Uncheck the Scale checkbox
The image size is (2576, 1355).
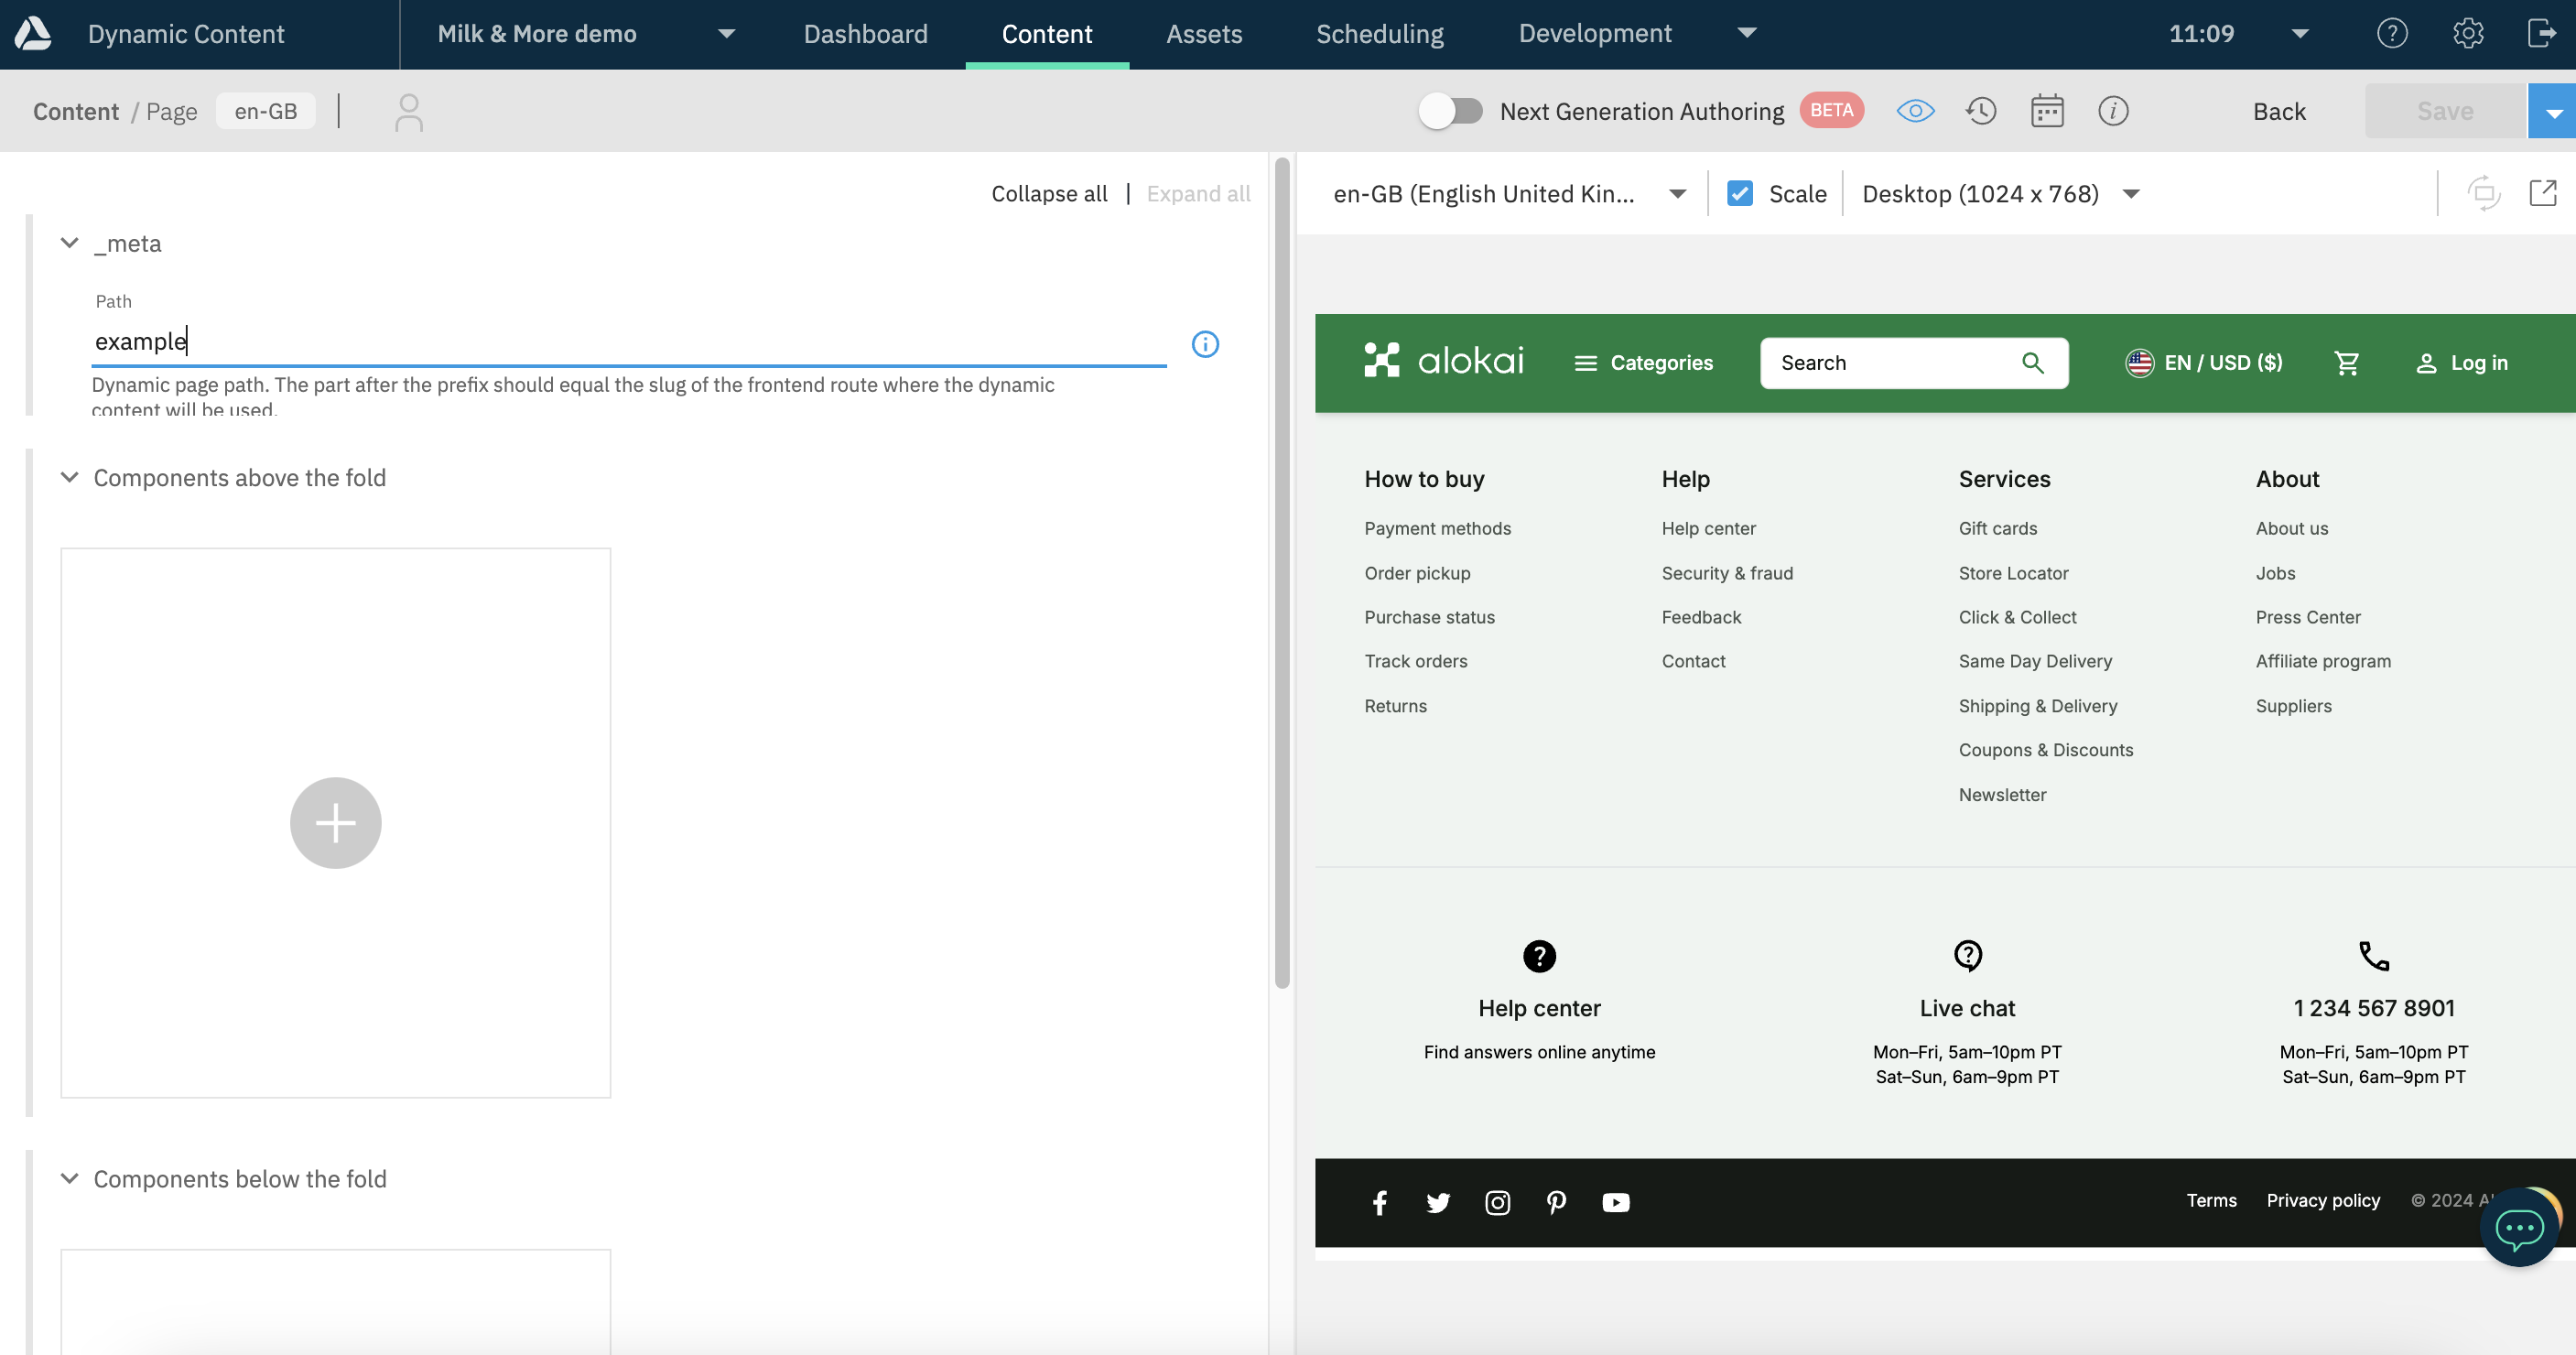tap(1740, 193)
